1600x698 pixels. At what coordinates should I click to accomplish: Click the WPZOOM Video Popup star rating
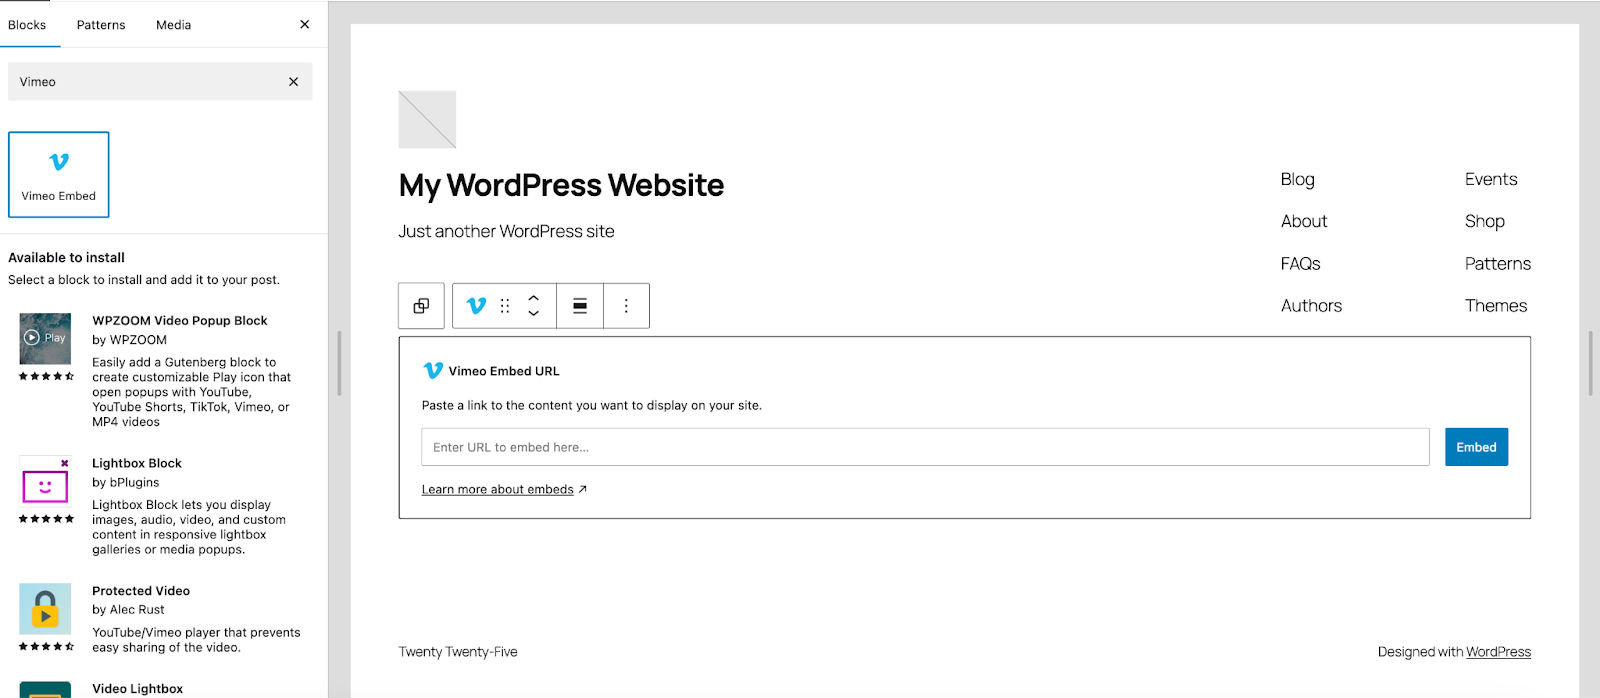(46, 377)
